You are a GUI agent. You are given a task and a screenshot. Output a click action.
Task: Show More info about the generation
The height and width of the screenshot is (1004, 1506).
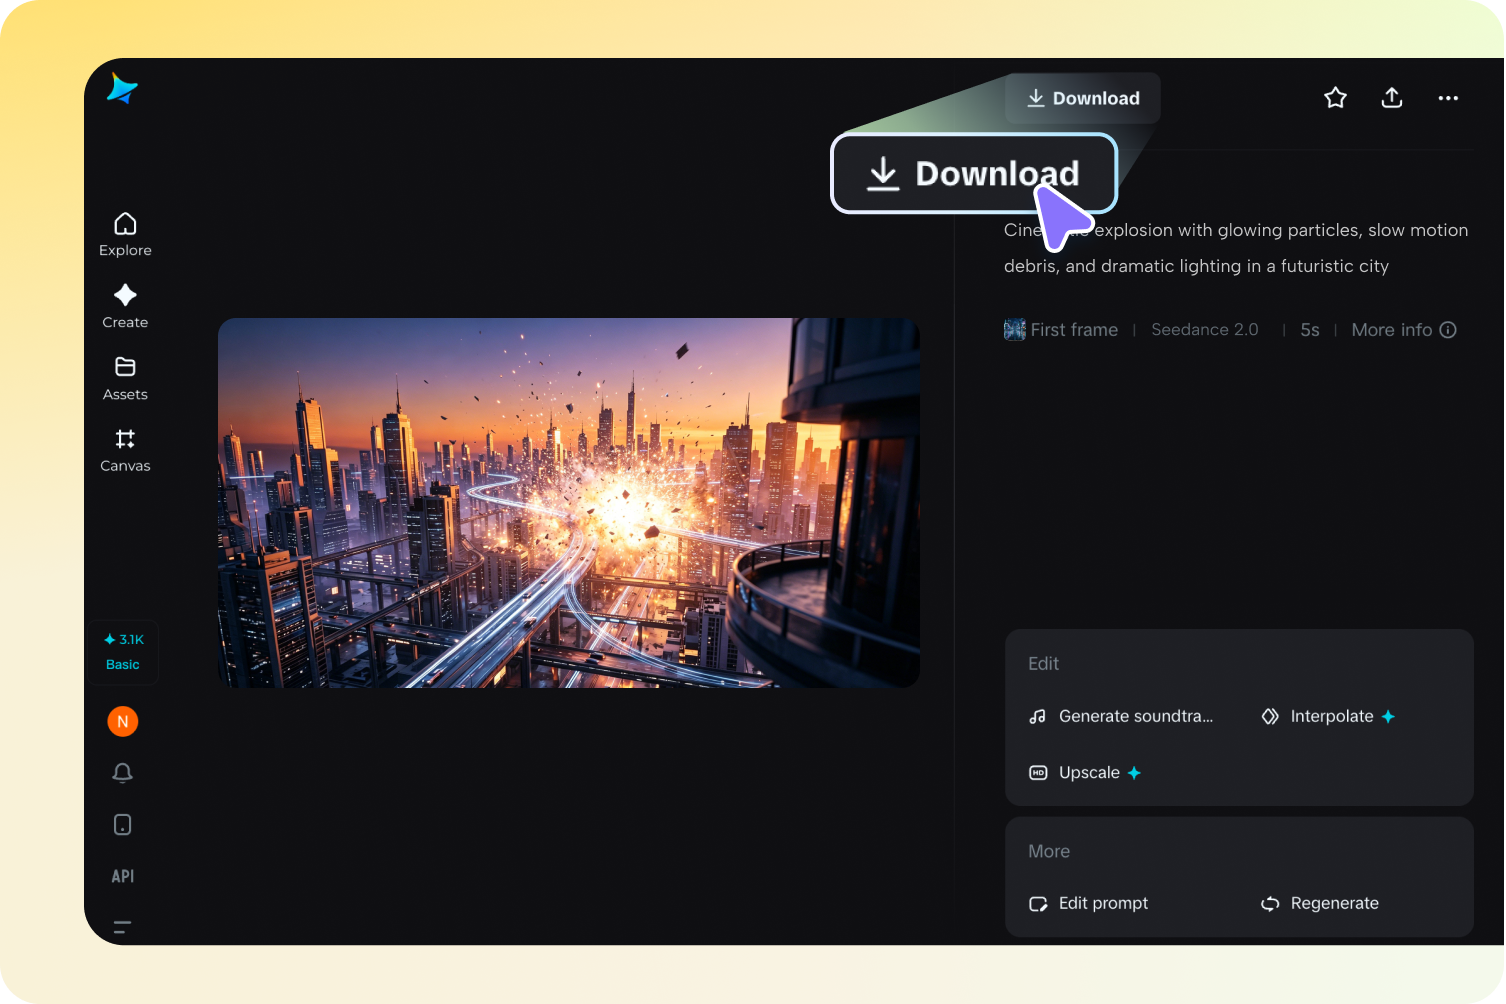point(1404,330)
